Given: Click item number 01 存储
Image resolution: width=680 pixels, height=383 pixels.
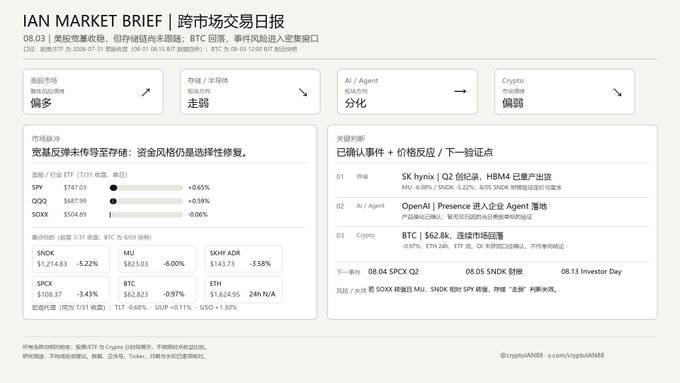Looking at the screenshot, I should coord(352,177).
